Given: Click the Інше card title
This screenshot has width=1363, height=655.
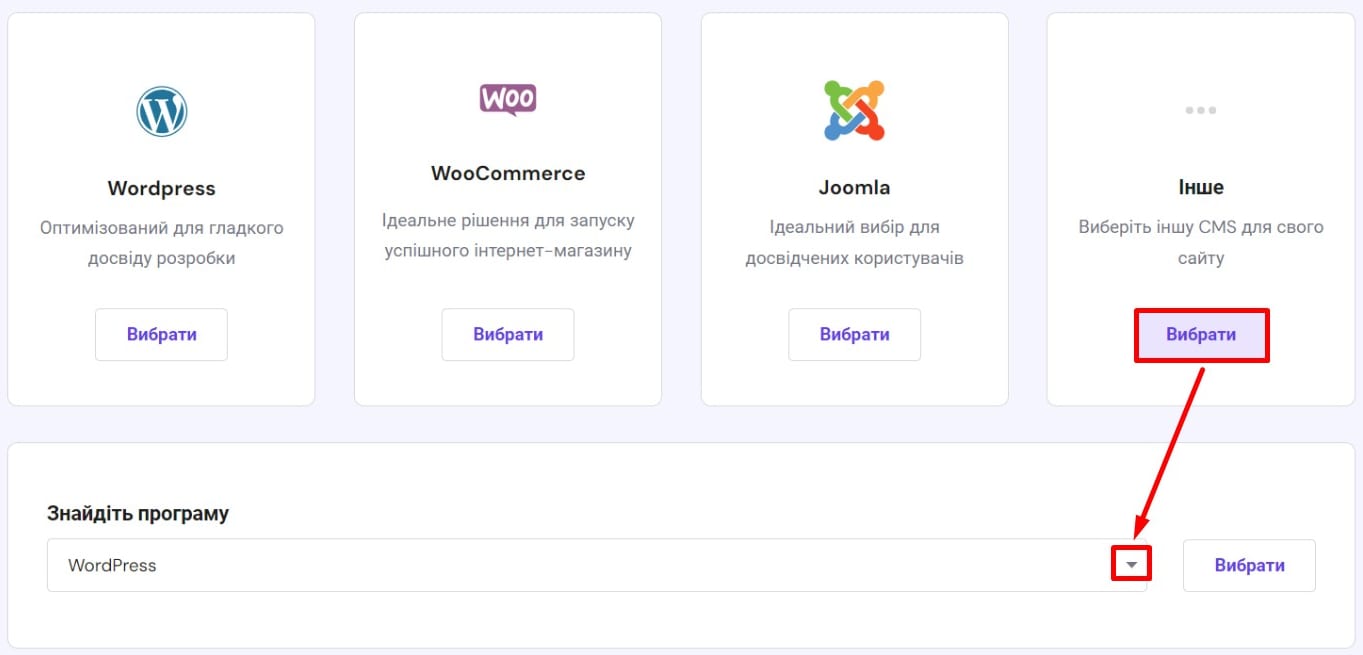Looking at the screenshot, I should (1200, 187).
